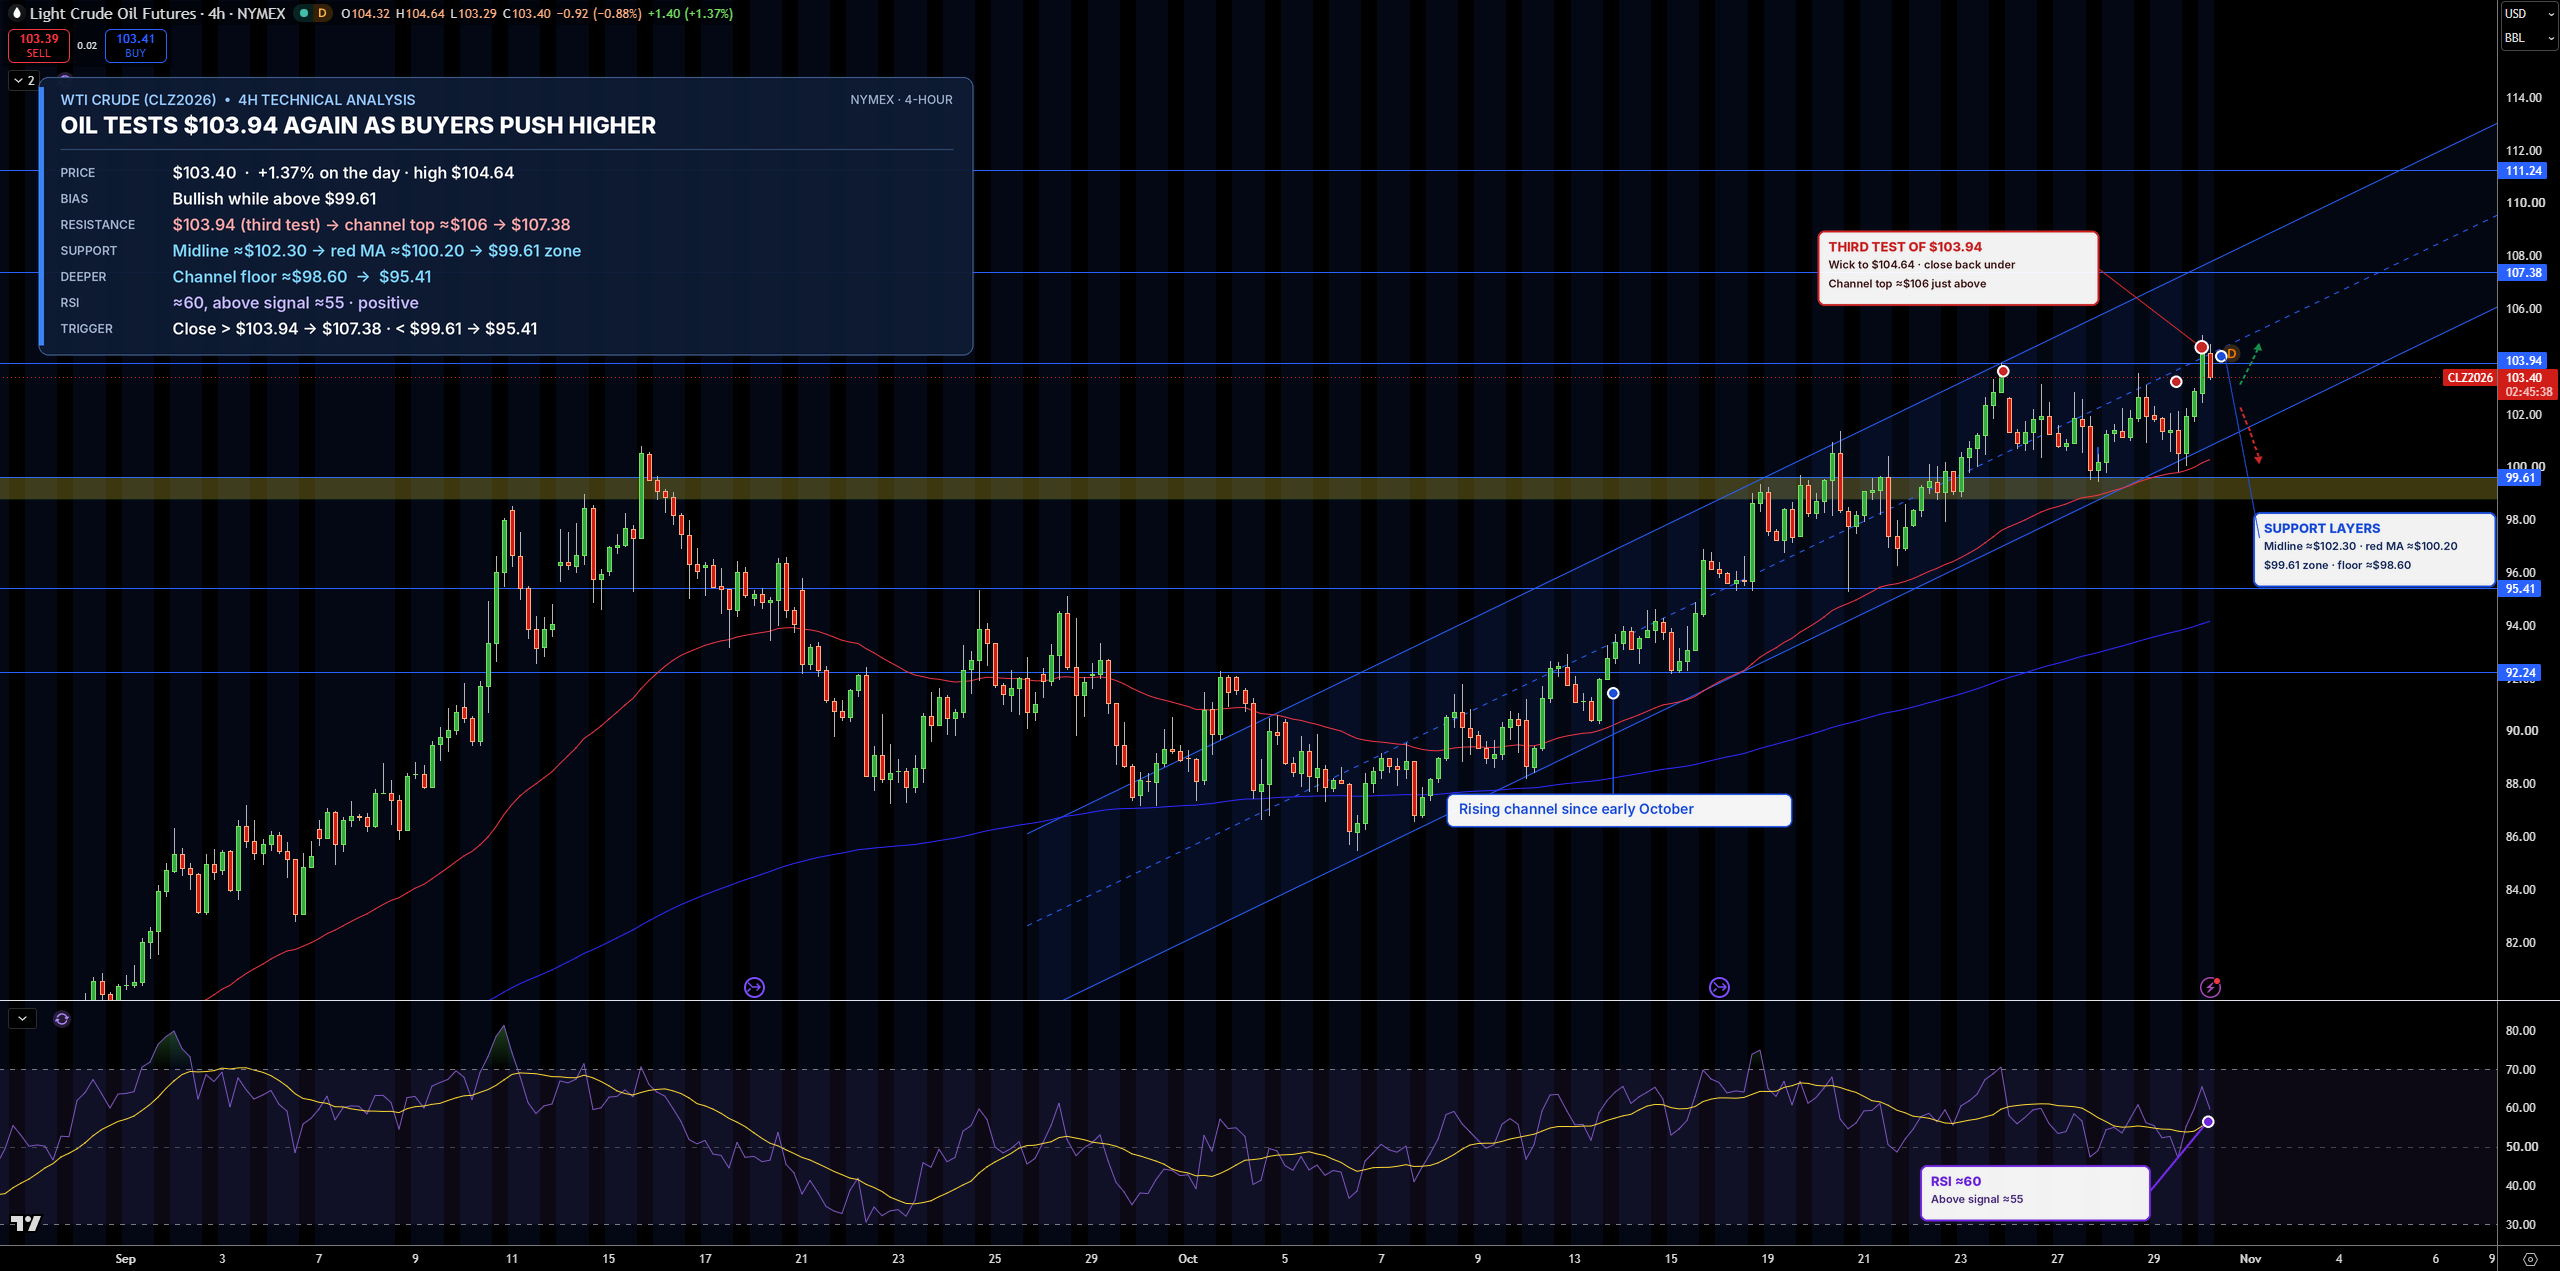Click the small red marker below 103.94 line
Image resolution: width=2560 pixels, height=1271 pixels.
click(x=2176, y=382)
